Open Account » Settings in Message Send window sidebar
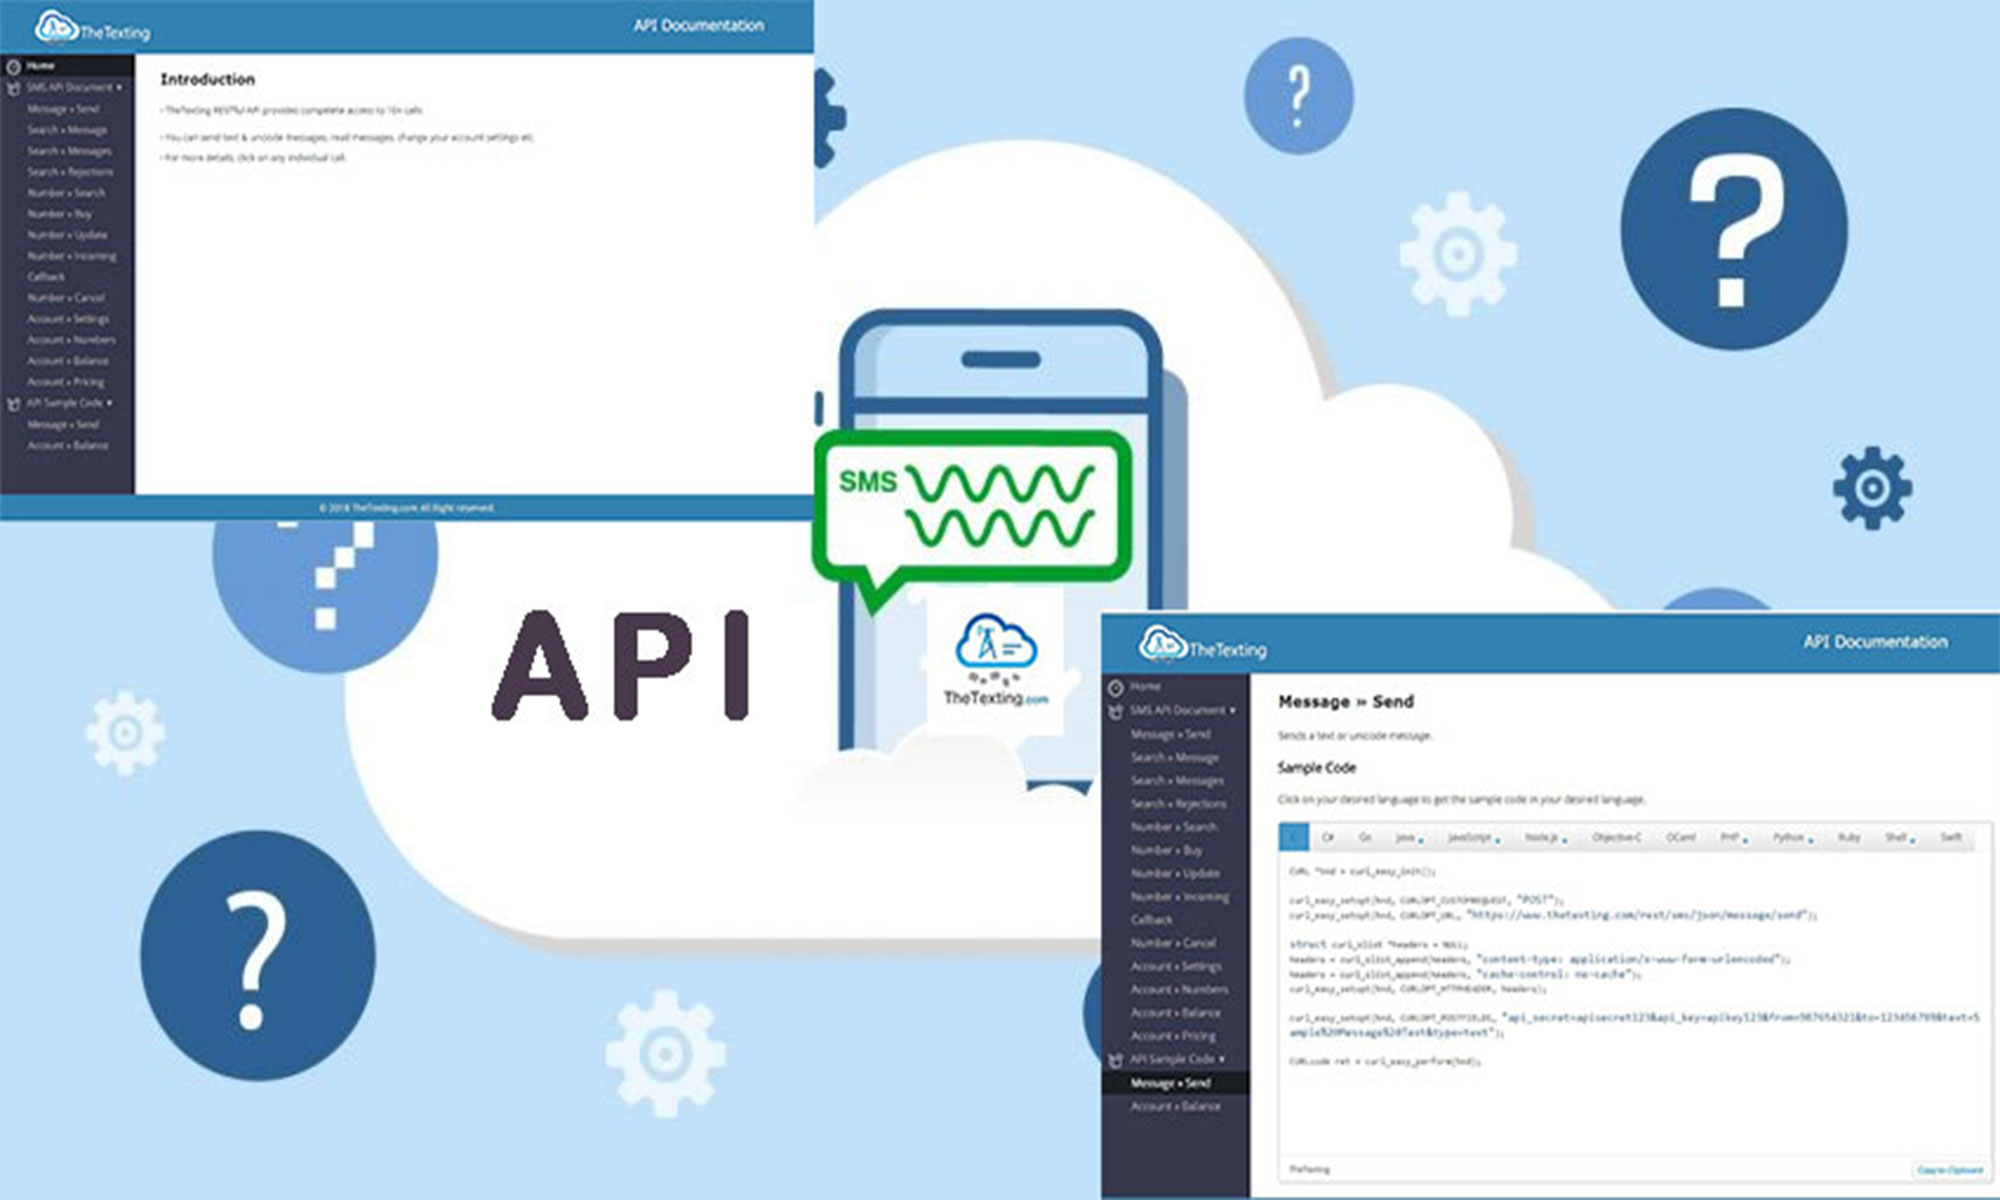Image resolution: width=2000 pixels, height=1200 pixels. (1176, 967)
